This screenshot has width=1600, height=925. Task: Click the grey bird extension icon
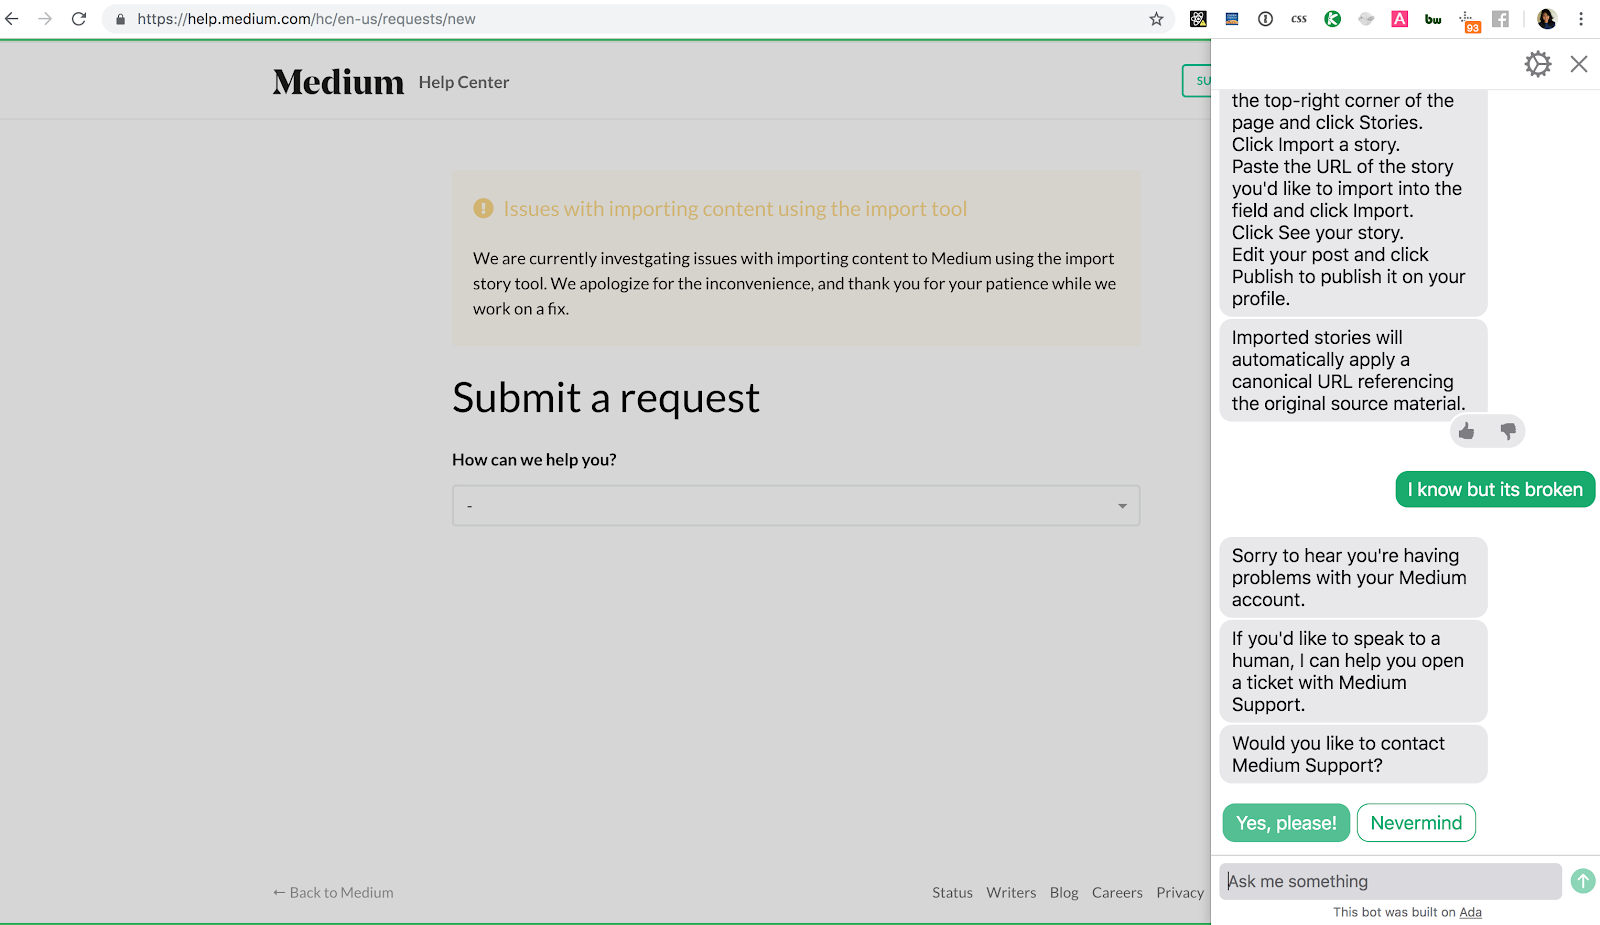1366,19
